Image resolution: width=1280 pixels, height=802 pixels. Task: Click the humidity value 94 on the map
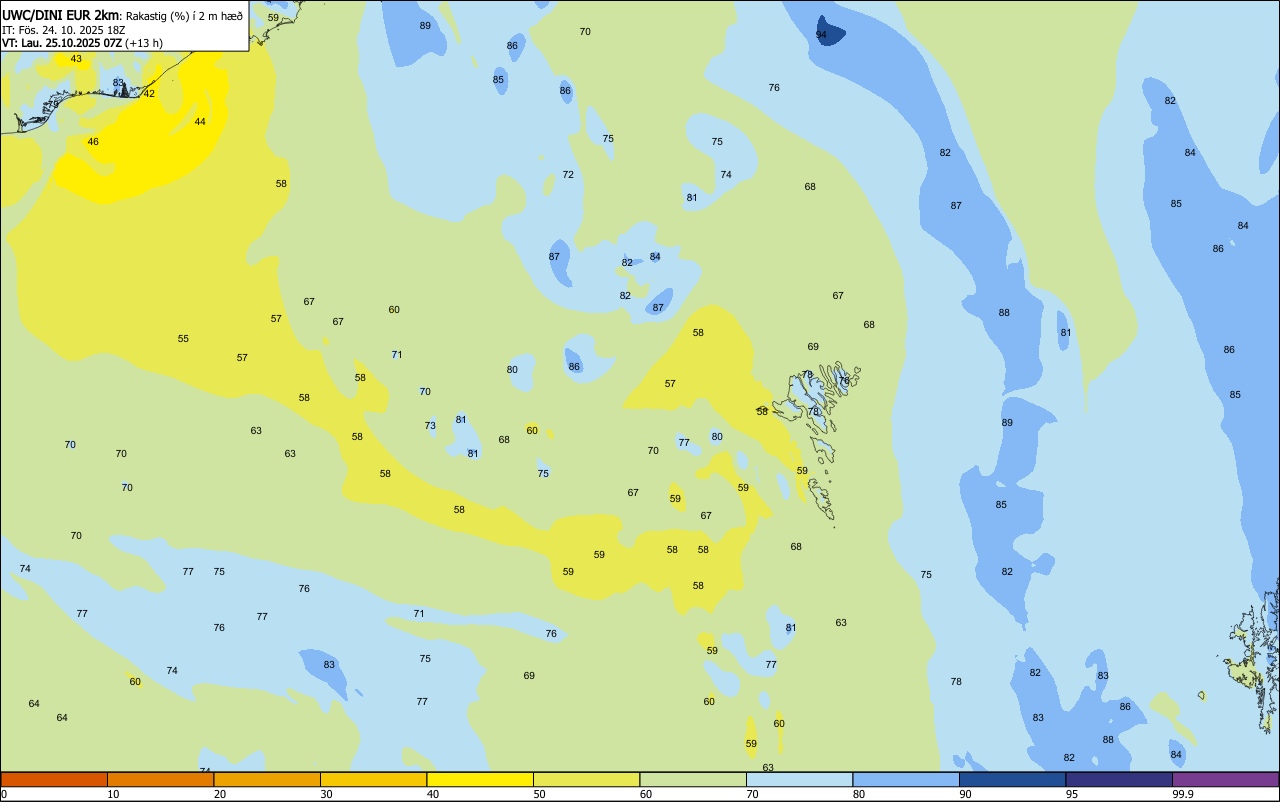[821, 35]
